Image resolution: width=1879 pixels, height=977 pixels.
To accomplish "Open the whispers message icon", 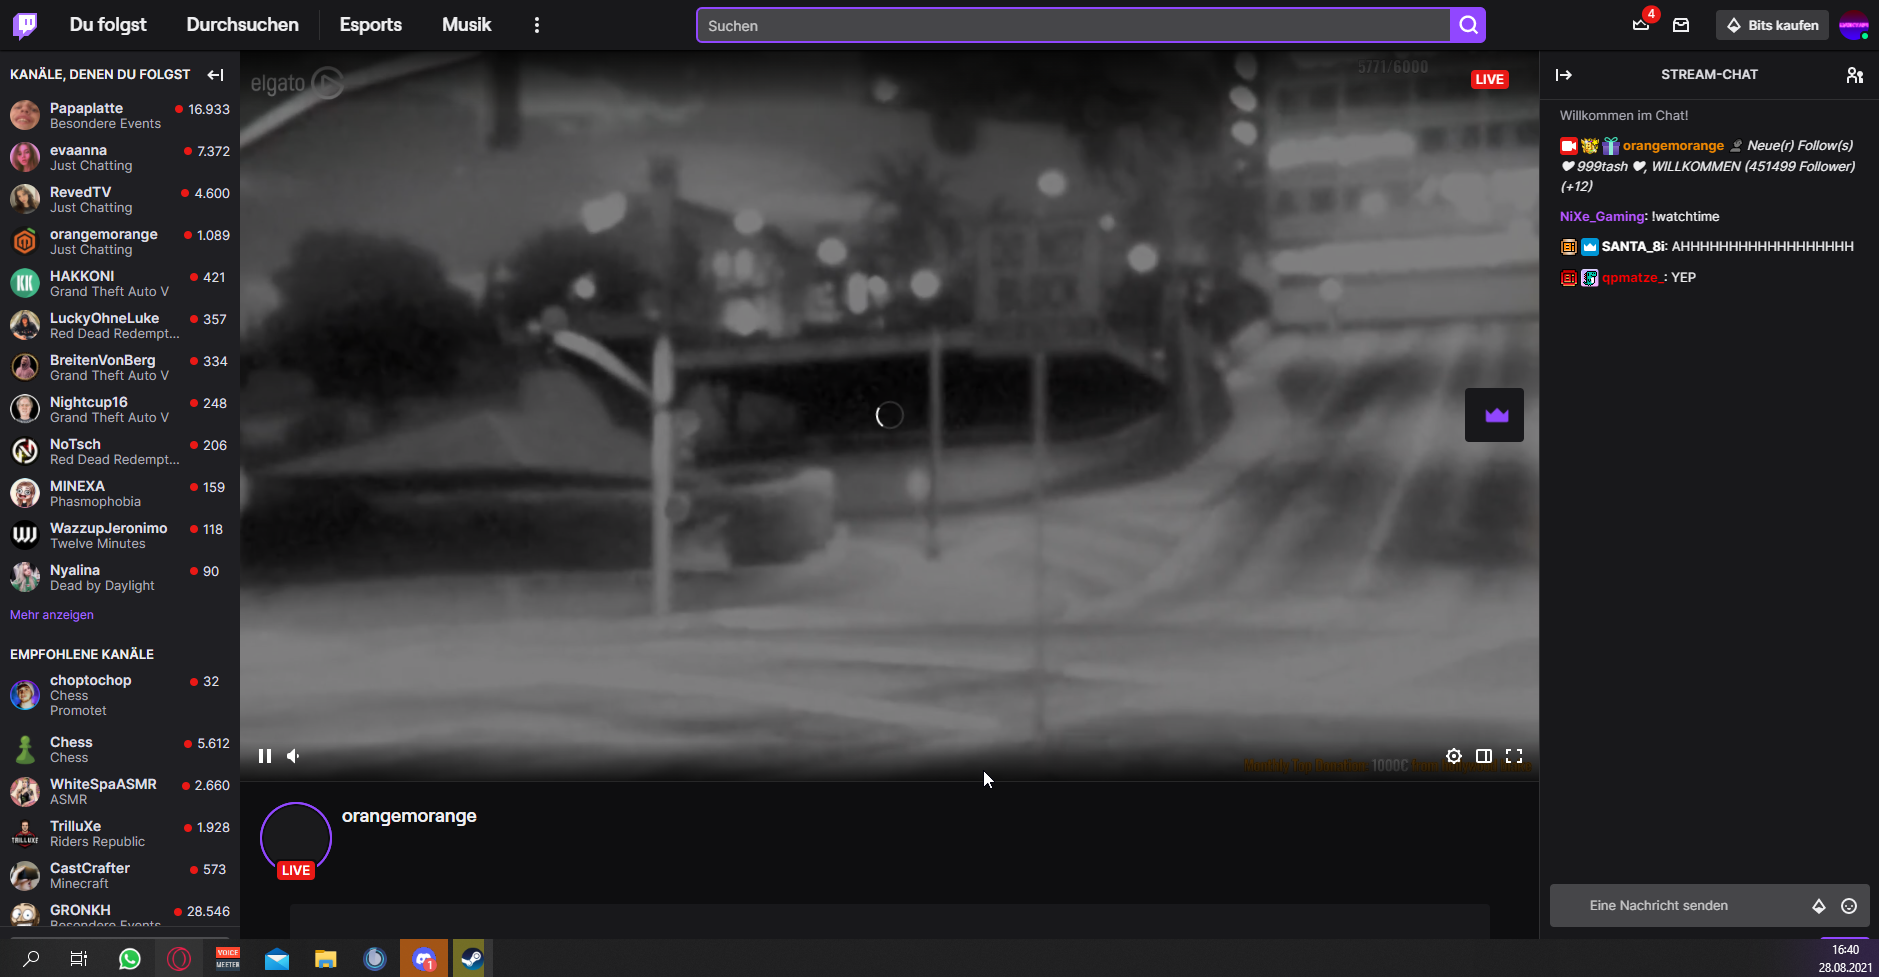I will point(1681,25).
